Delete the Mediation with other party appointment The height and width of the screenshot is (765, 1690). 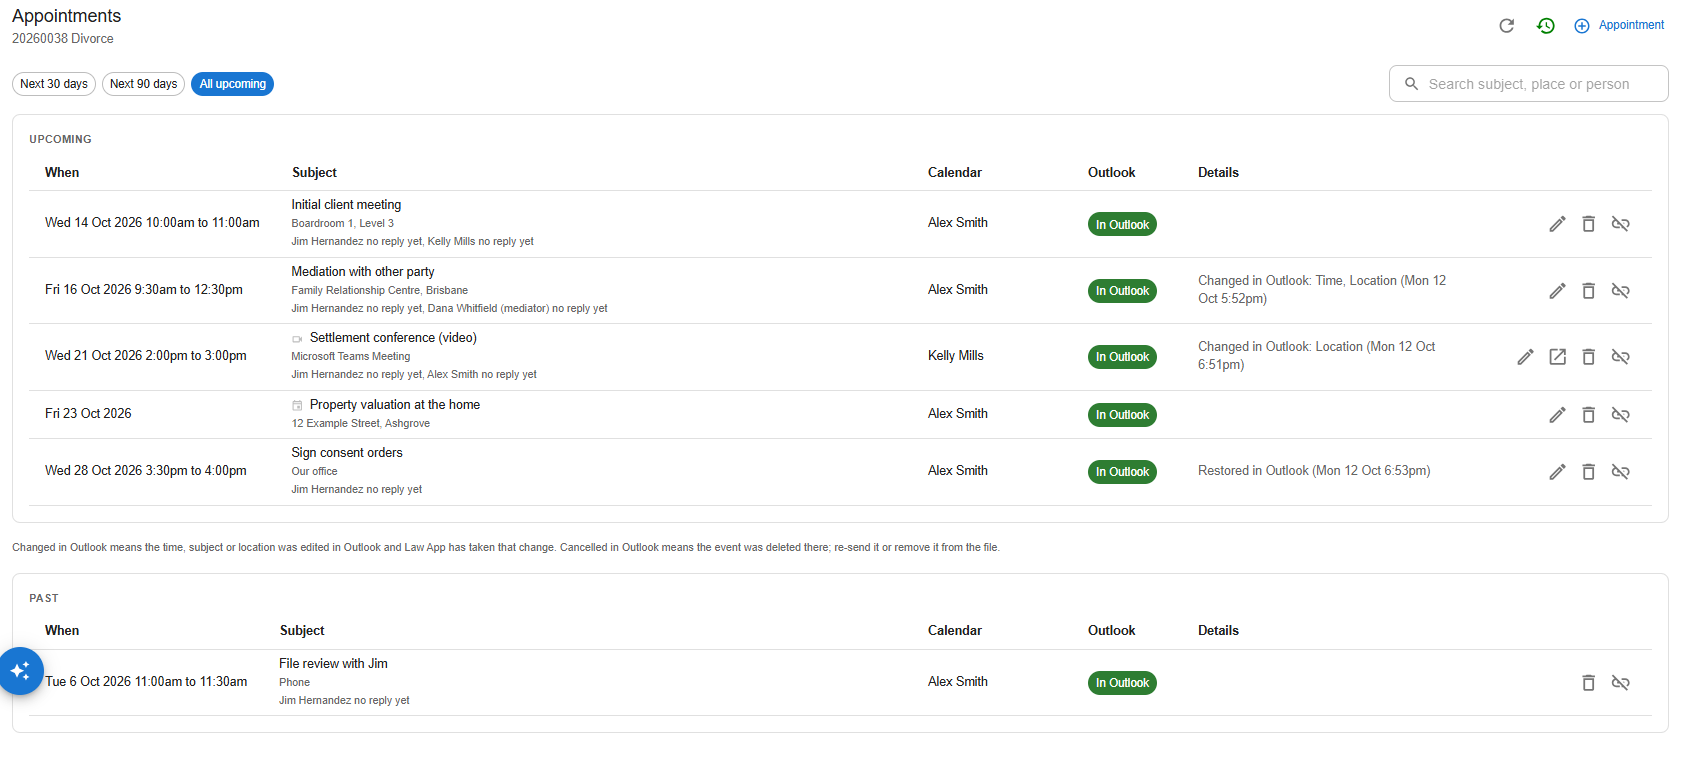click(1588, 291)
